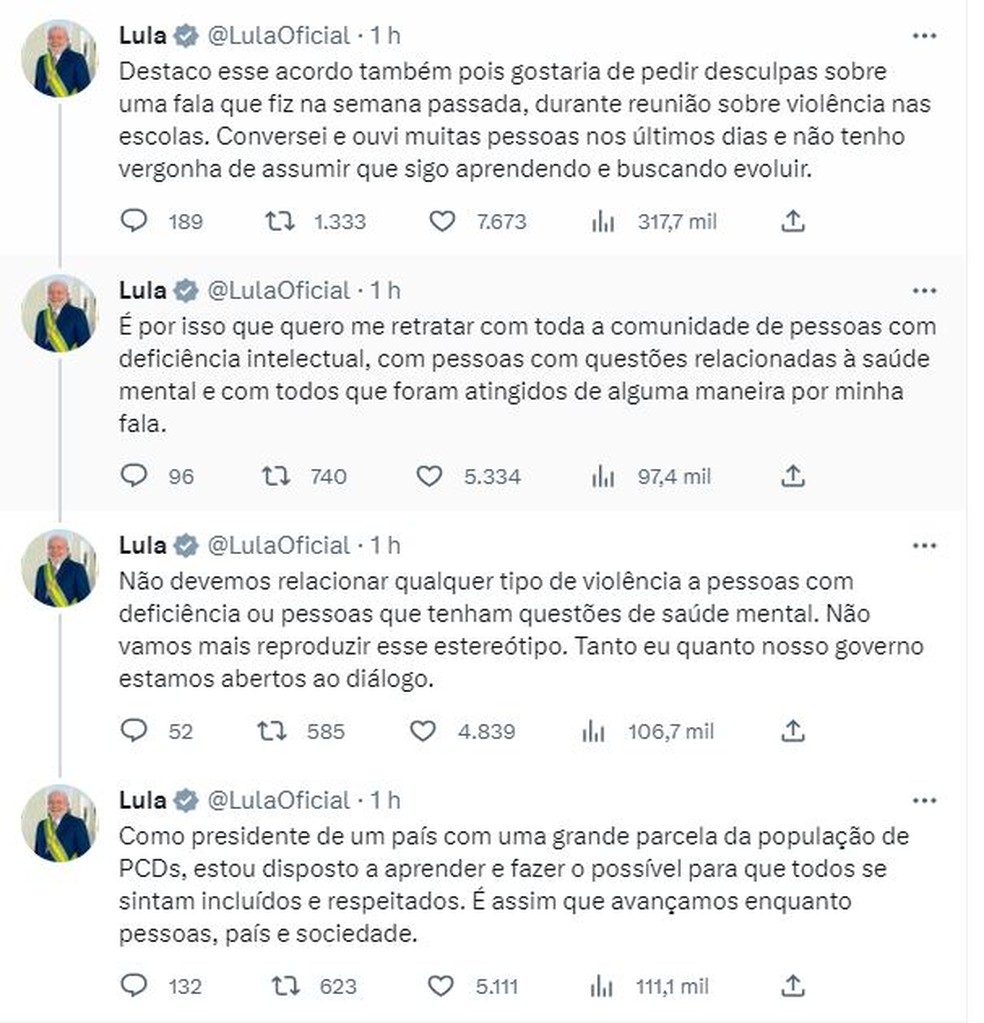Share the first tweet about desculpas

793,221
